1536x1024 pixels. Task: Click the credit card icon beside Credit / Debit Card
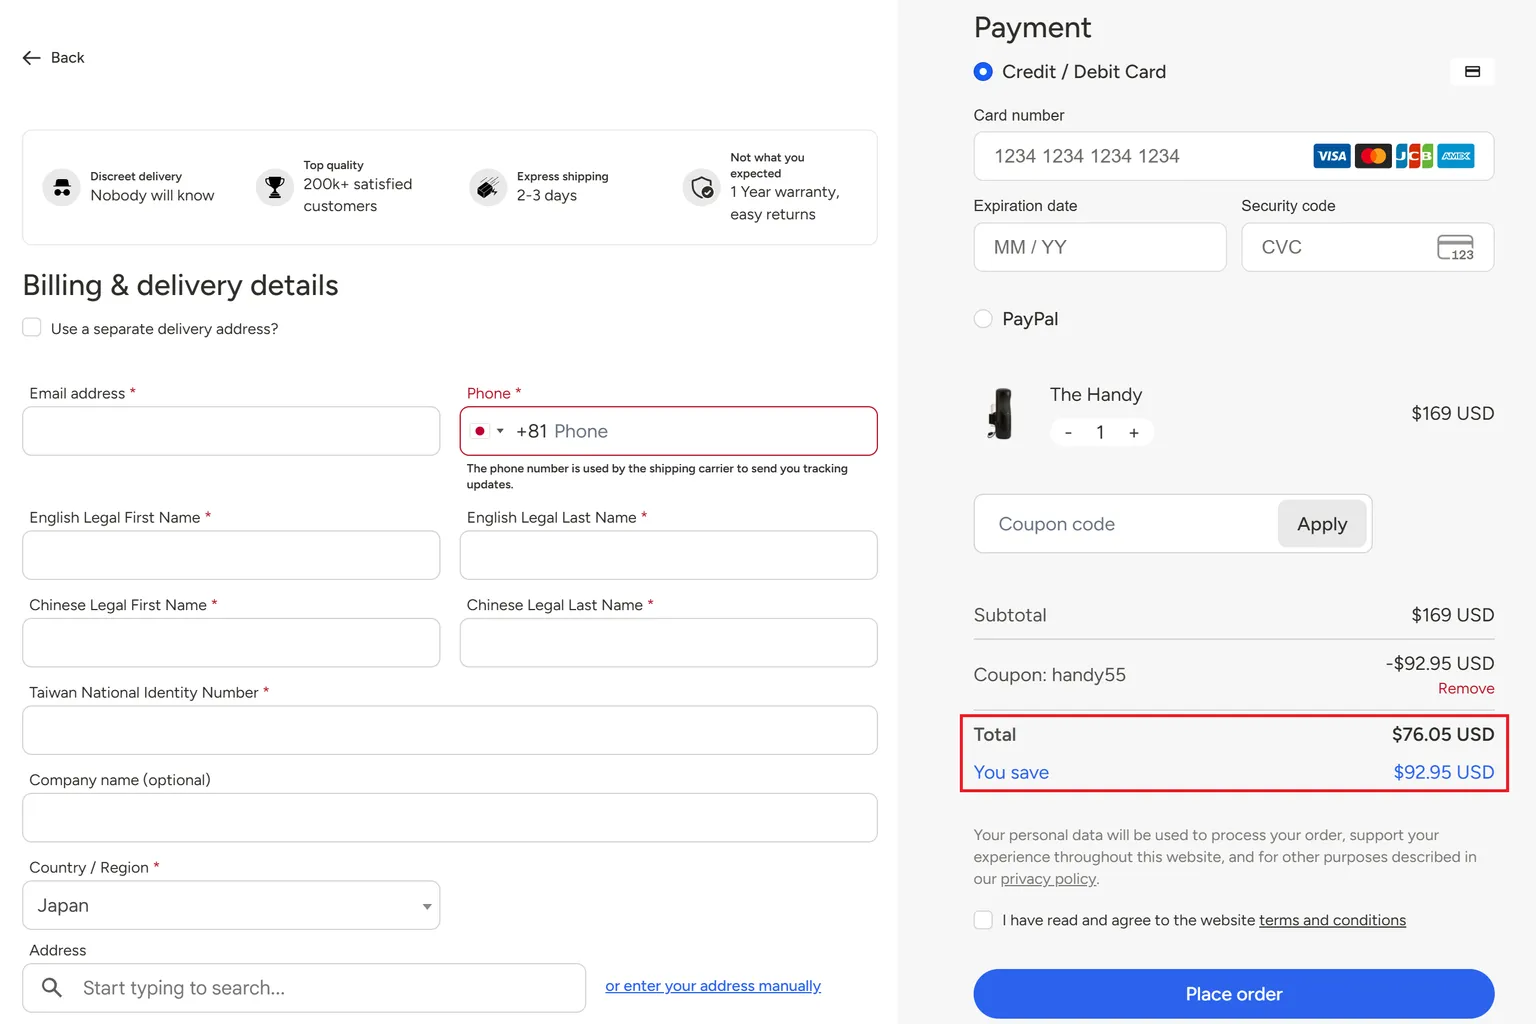coord(1472,72)
